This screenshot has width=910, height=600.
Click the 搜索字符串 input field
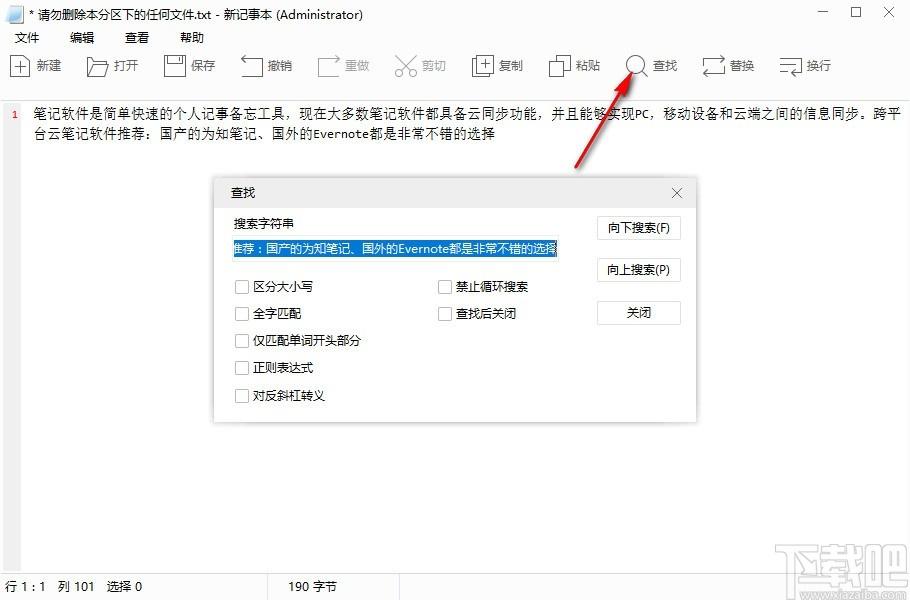click(395, 250)
